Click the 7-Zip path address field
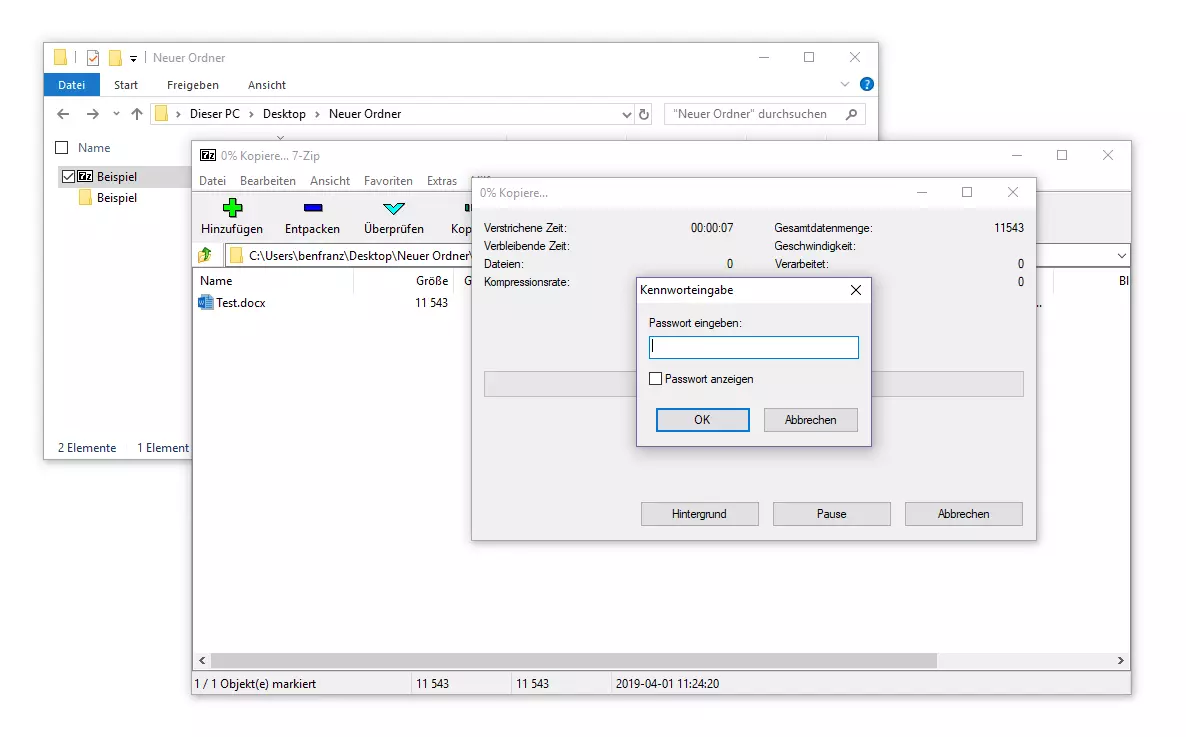Viewport: 1186px width, 737px height. click(x=348, y=256)
